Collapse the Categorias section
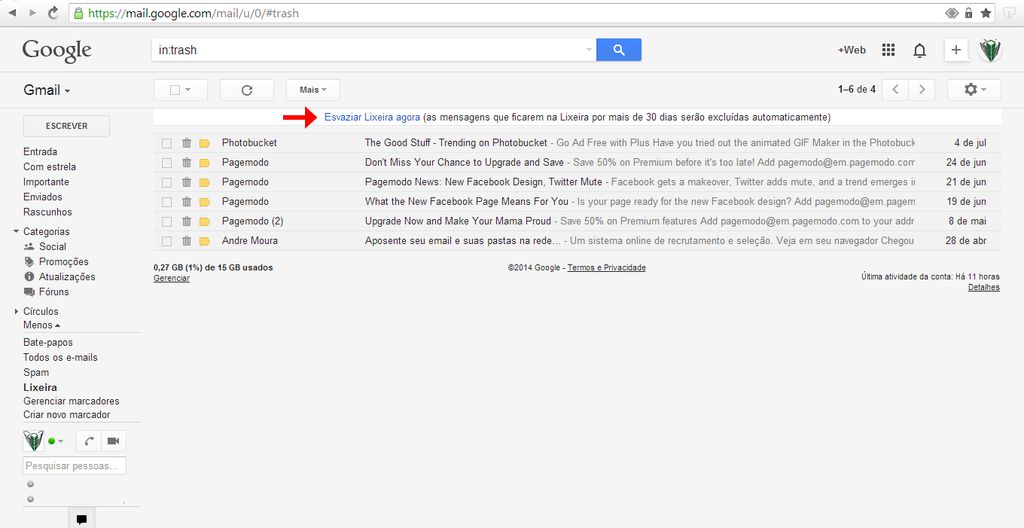This screenshot has height=528, width=1024. [16, 231]
